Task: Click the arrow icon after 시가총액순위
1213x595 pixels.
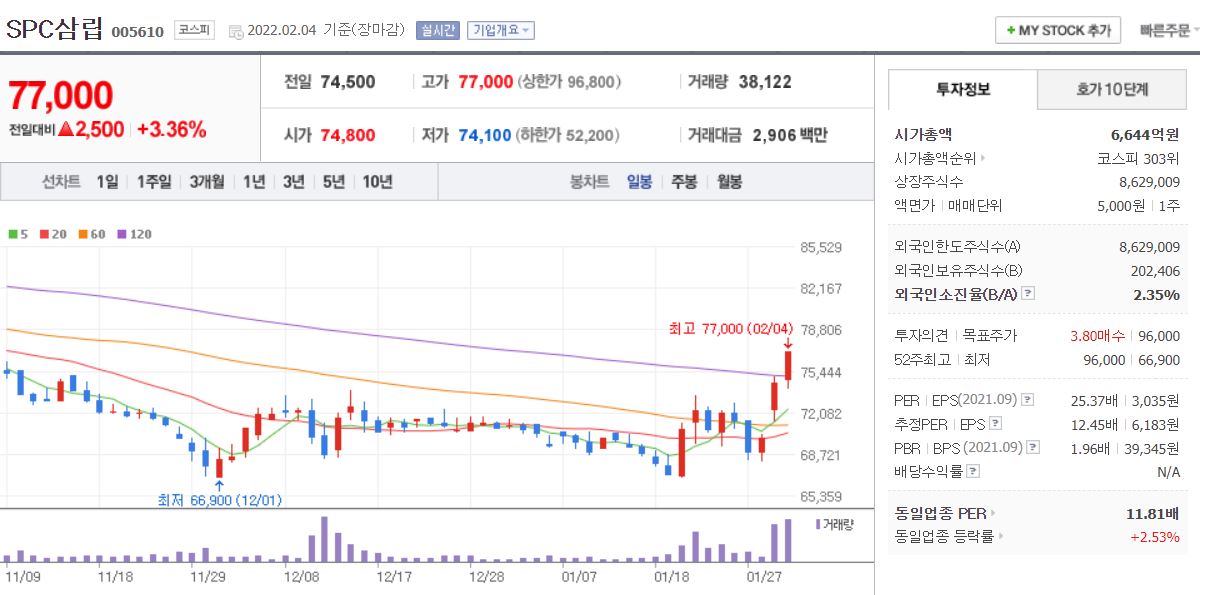Action: [x=982, y=158]
